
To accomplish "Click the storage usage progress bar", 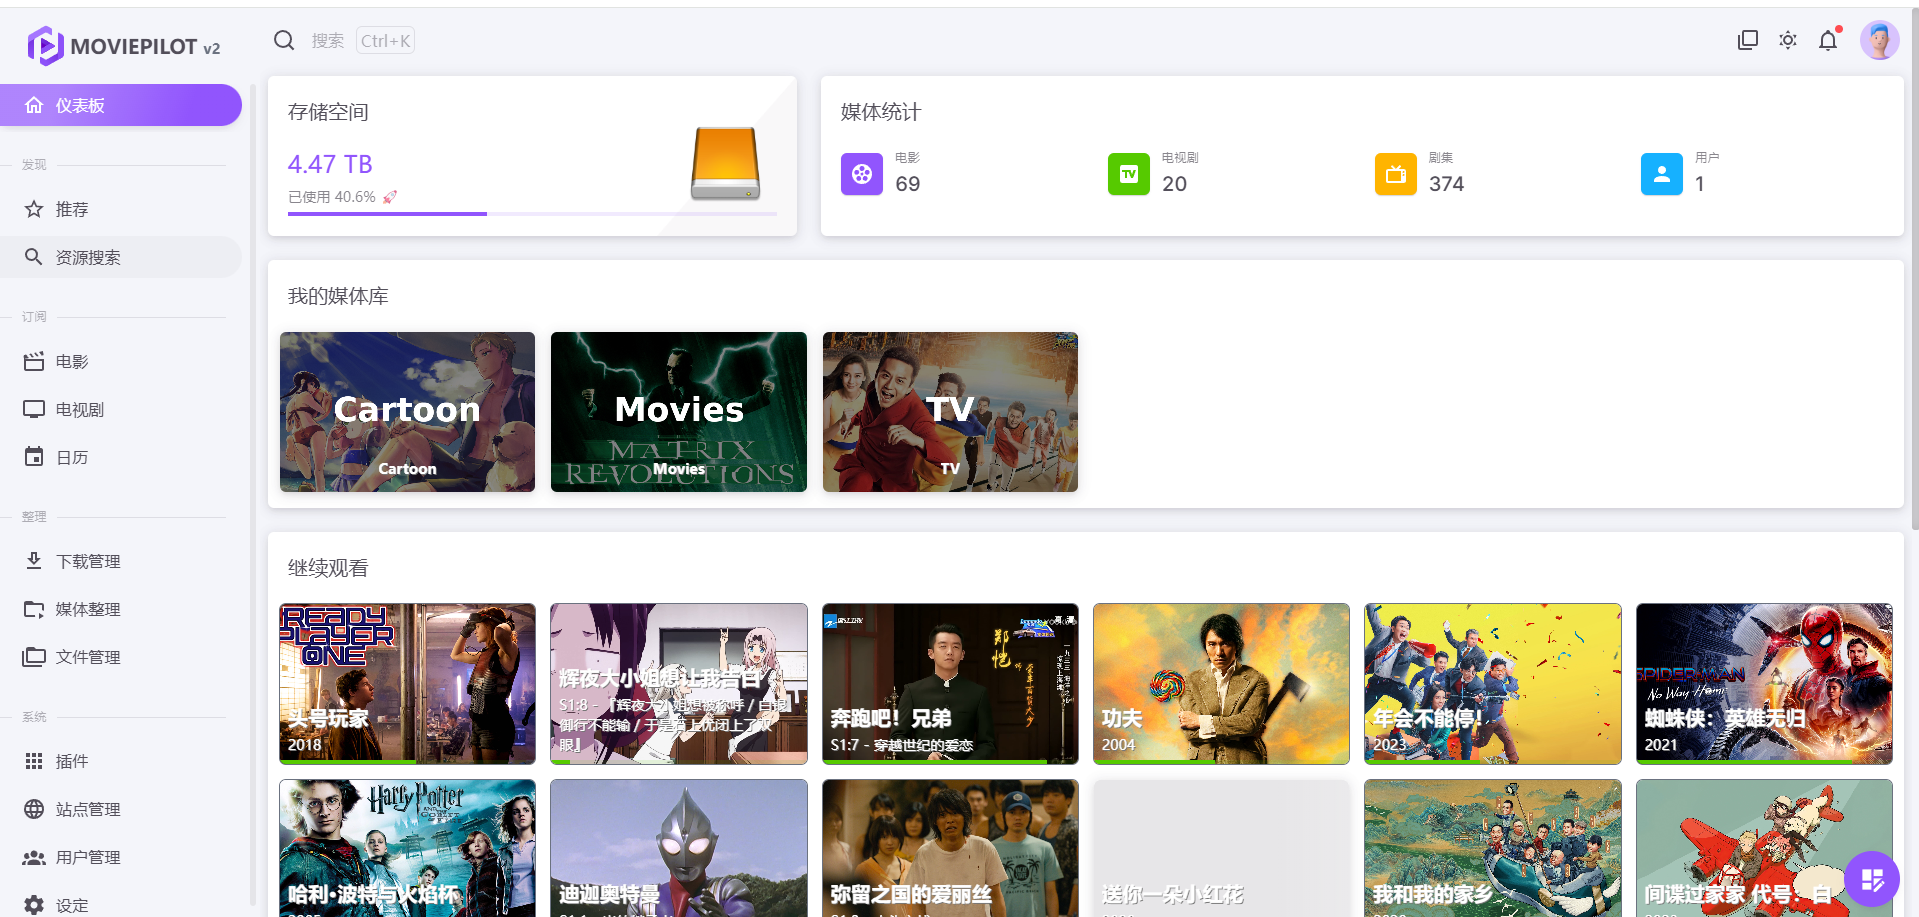I will click(x=532, y=214).
